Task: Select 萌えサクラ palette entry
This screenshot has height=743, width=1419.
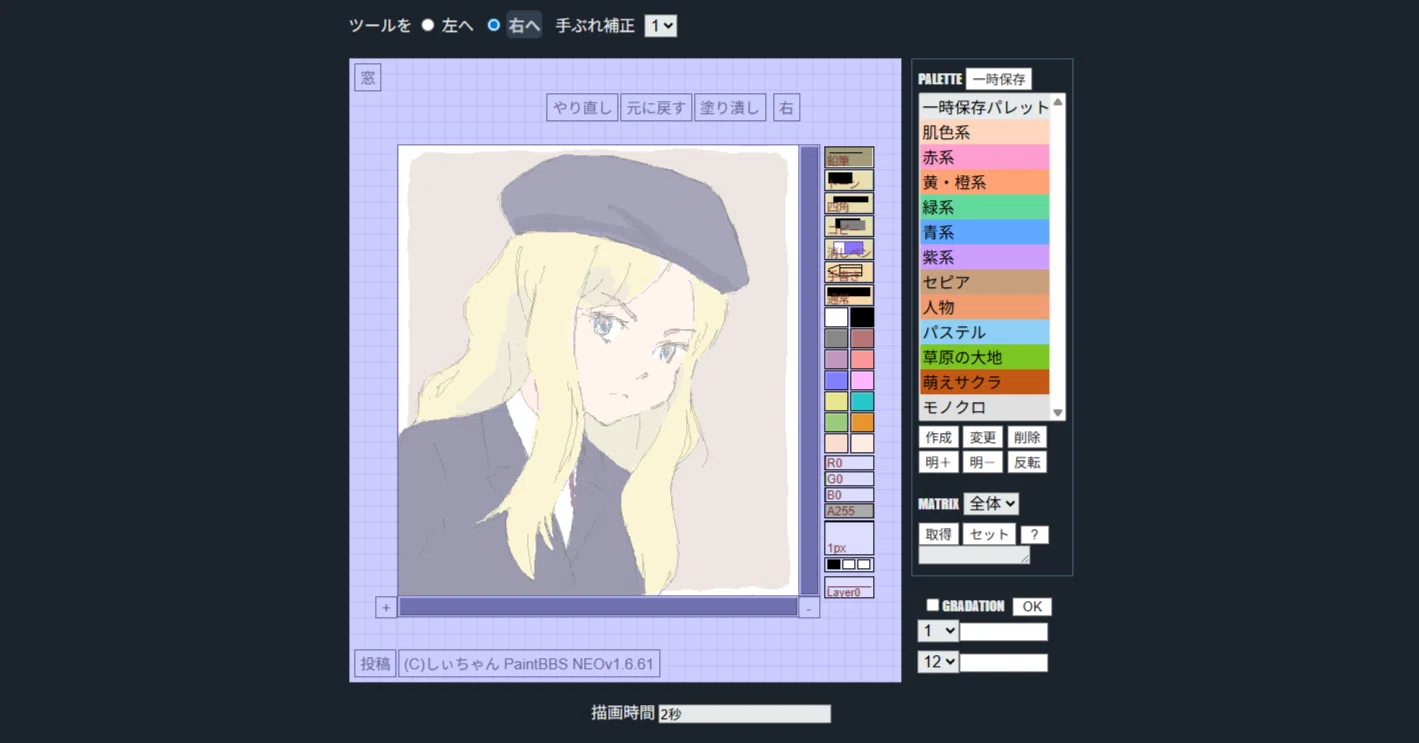Action: point(985,382)
